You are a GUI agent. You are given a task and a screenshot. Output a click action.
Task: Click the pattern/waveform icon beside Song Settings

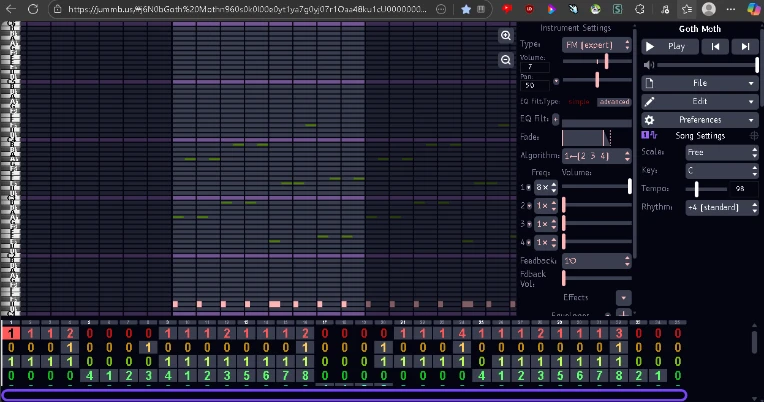649,135
